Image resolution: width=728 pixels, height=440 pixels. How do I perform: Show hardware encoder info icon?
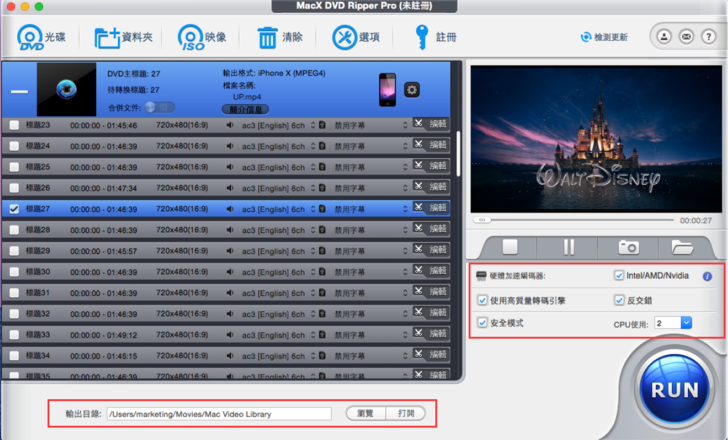point(707,276)
